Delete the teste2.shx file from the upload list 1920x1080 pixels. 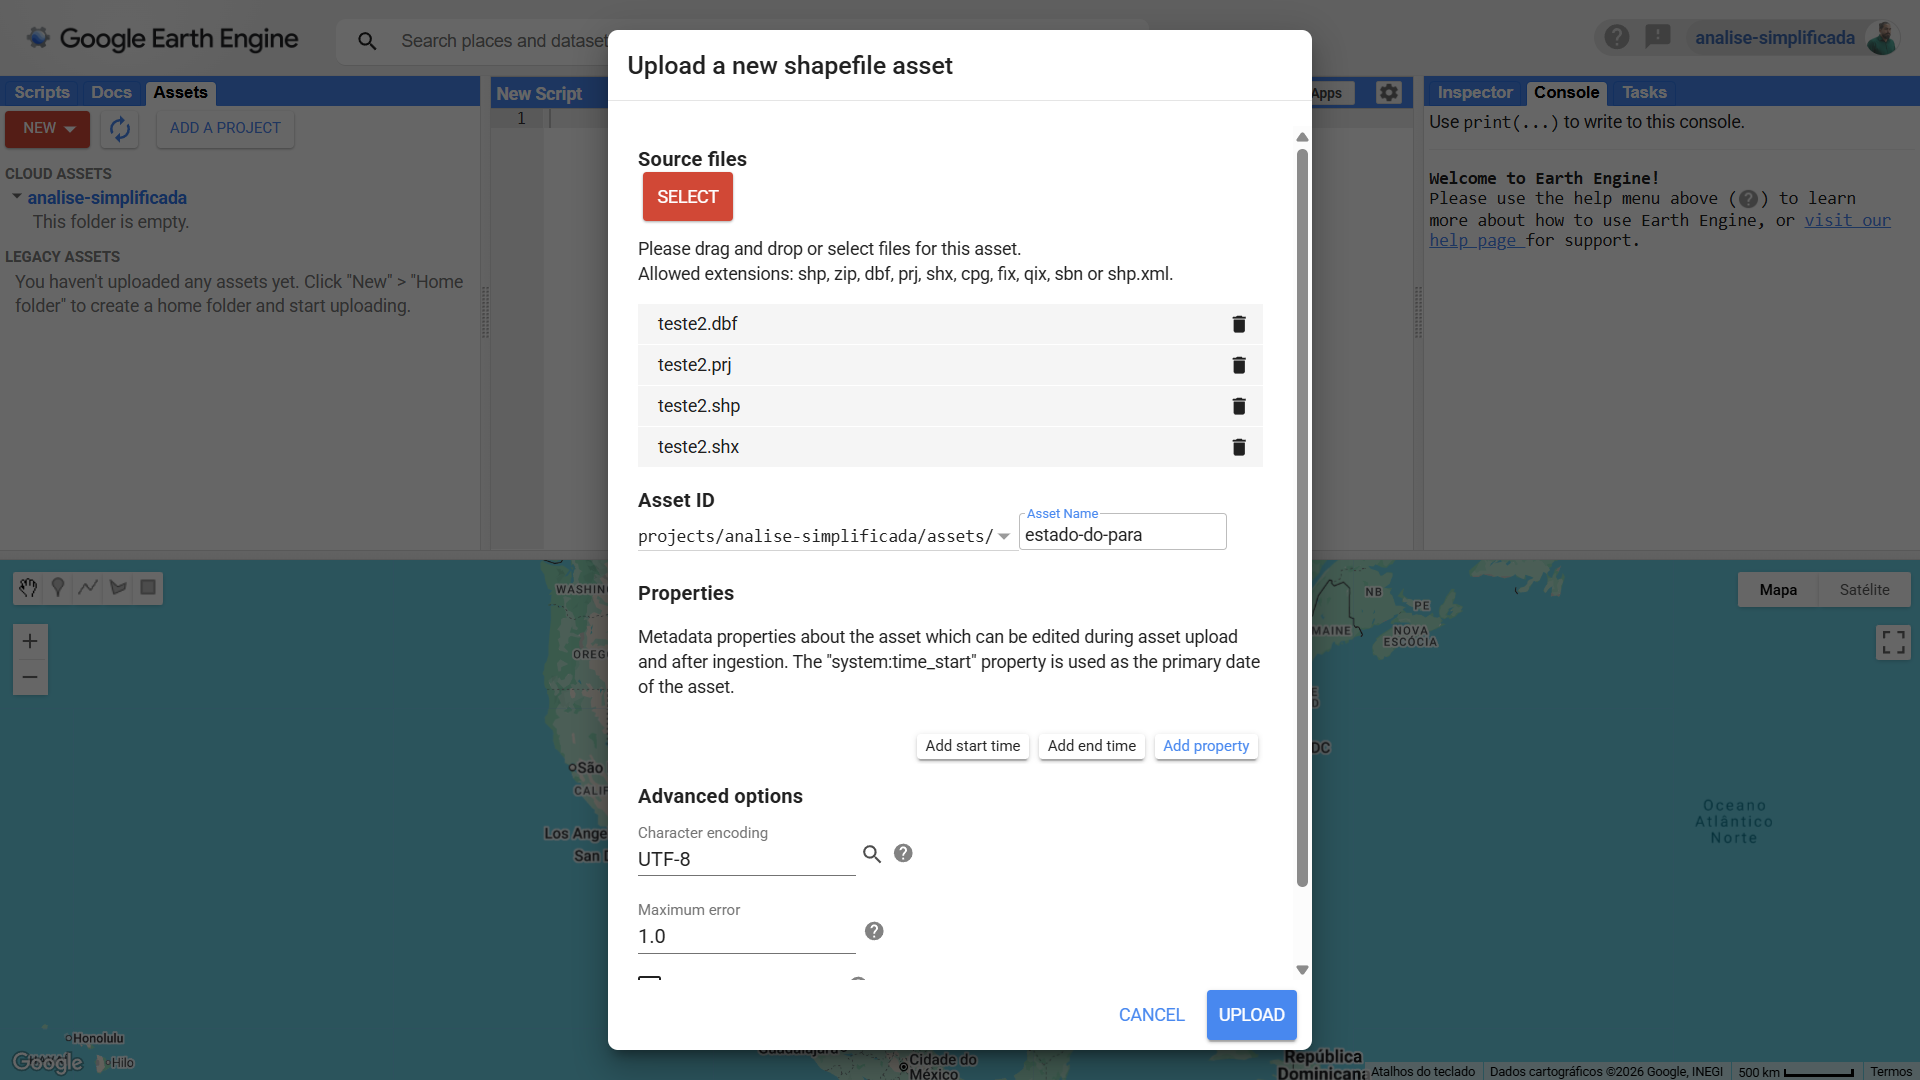[1238, 447]
